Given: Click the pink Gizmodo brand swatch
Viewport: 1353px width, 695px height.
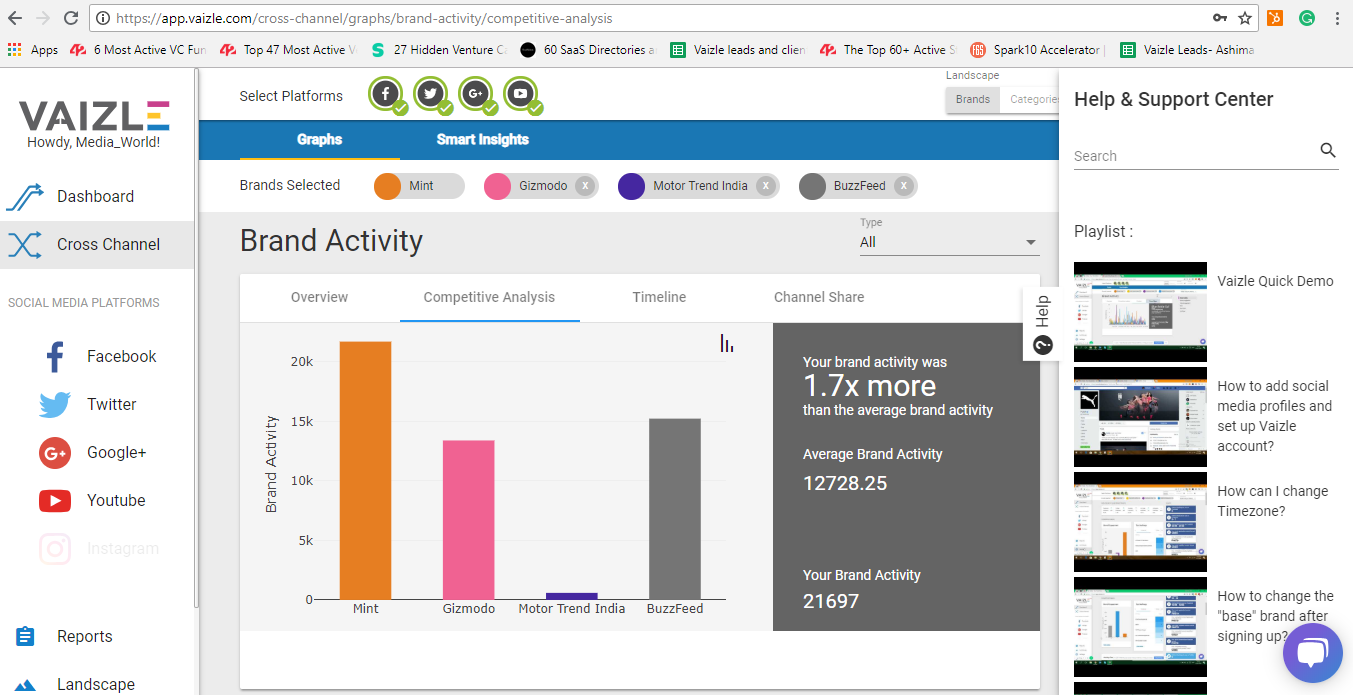Looking at the screenshot, I should [497, 186].
